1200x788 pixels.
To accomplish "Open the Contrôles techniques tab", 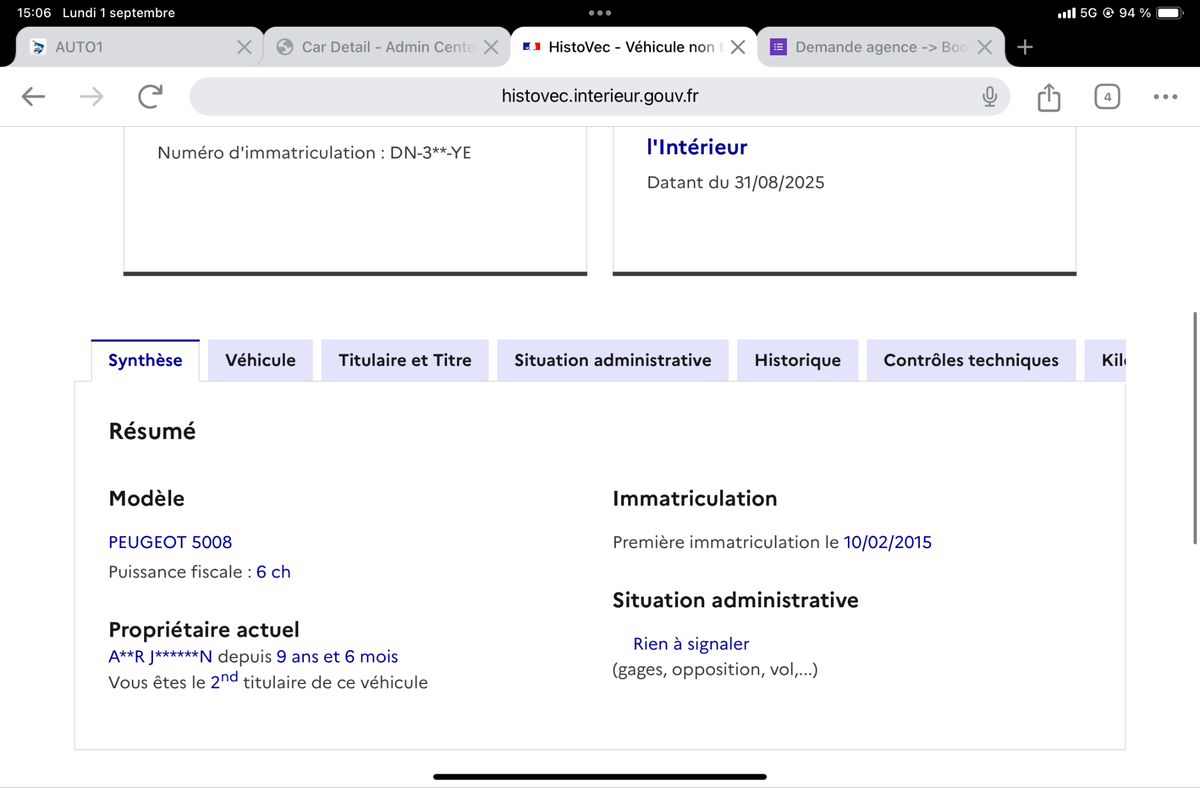I will [971, 360].
